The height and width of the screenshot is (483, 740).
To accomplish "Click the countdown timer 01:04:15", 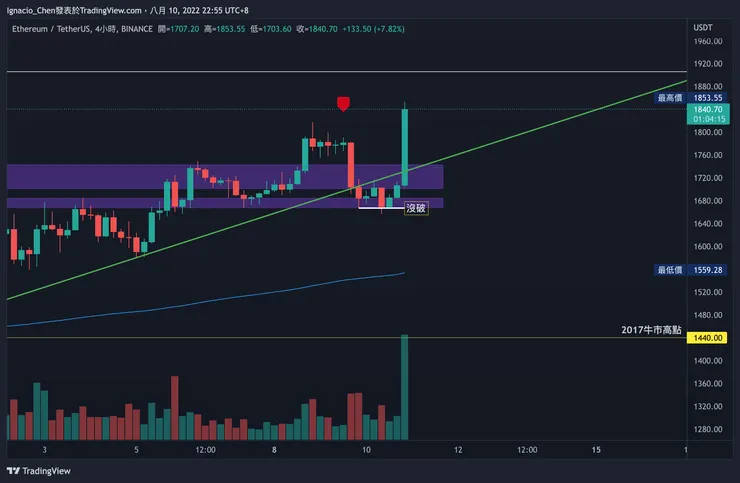I will (x=709, y=119).
